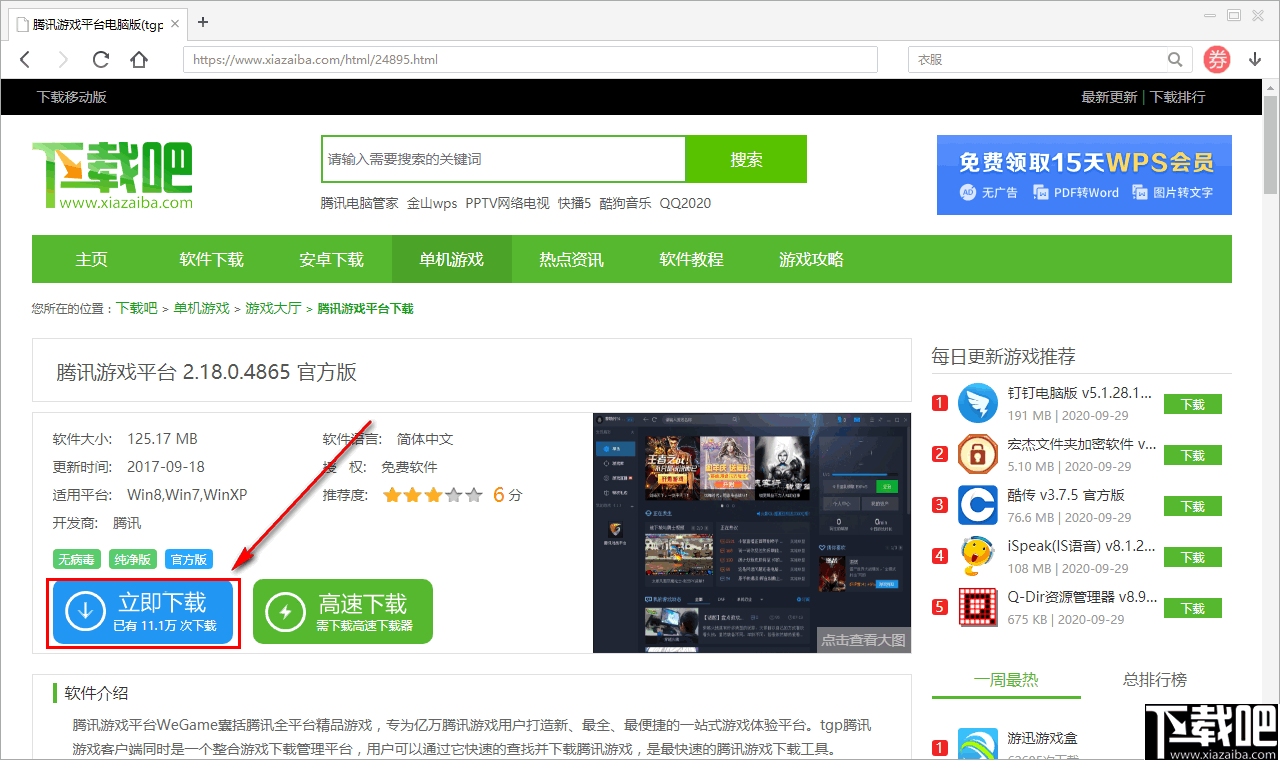Image resolution: width=1280 pixels, height=760 pixels.
Task: Open the 腾讯电脑管家 hot link
Action: pyautogui.click(x=361, y=203)
